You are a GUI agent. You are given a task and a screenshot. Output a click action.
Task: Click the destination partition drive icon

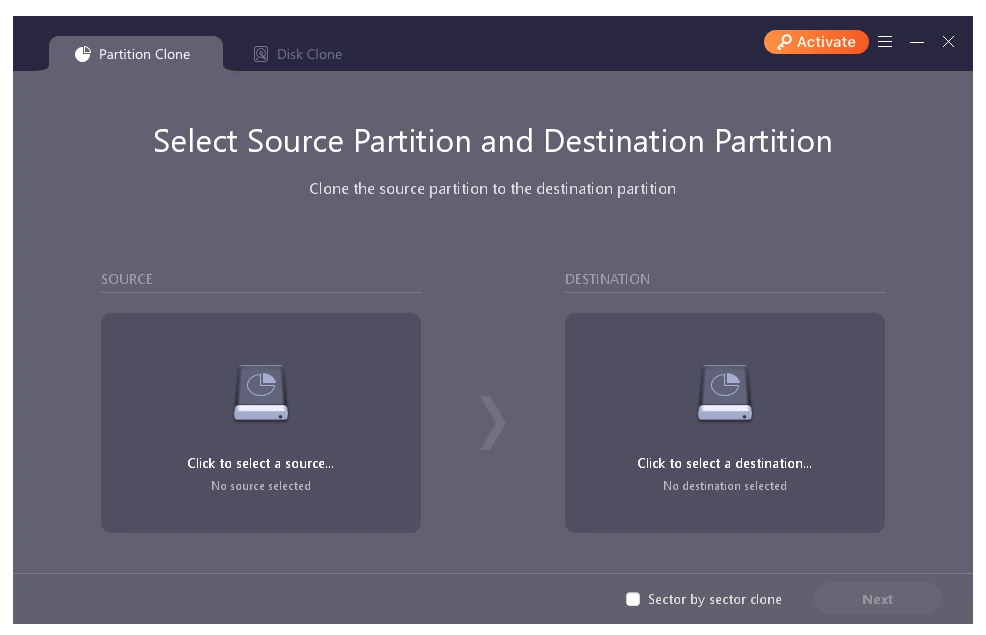click(725, 393)
